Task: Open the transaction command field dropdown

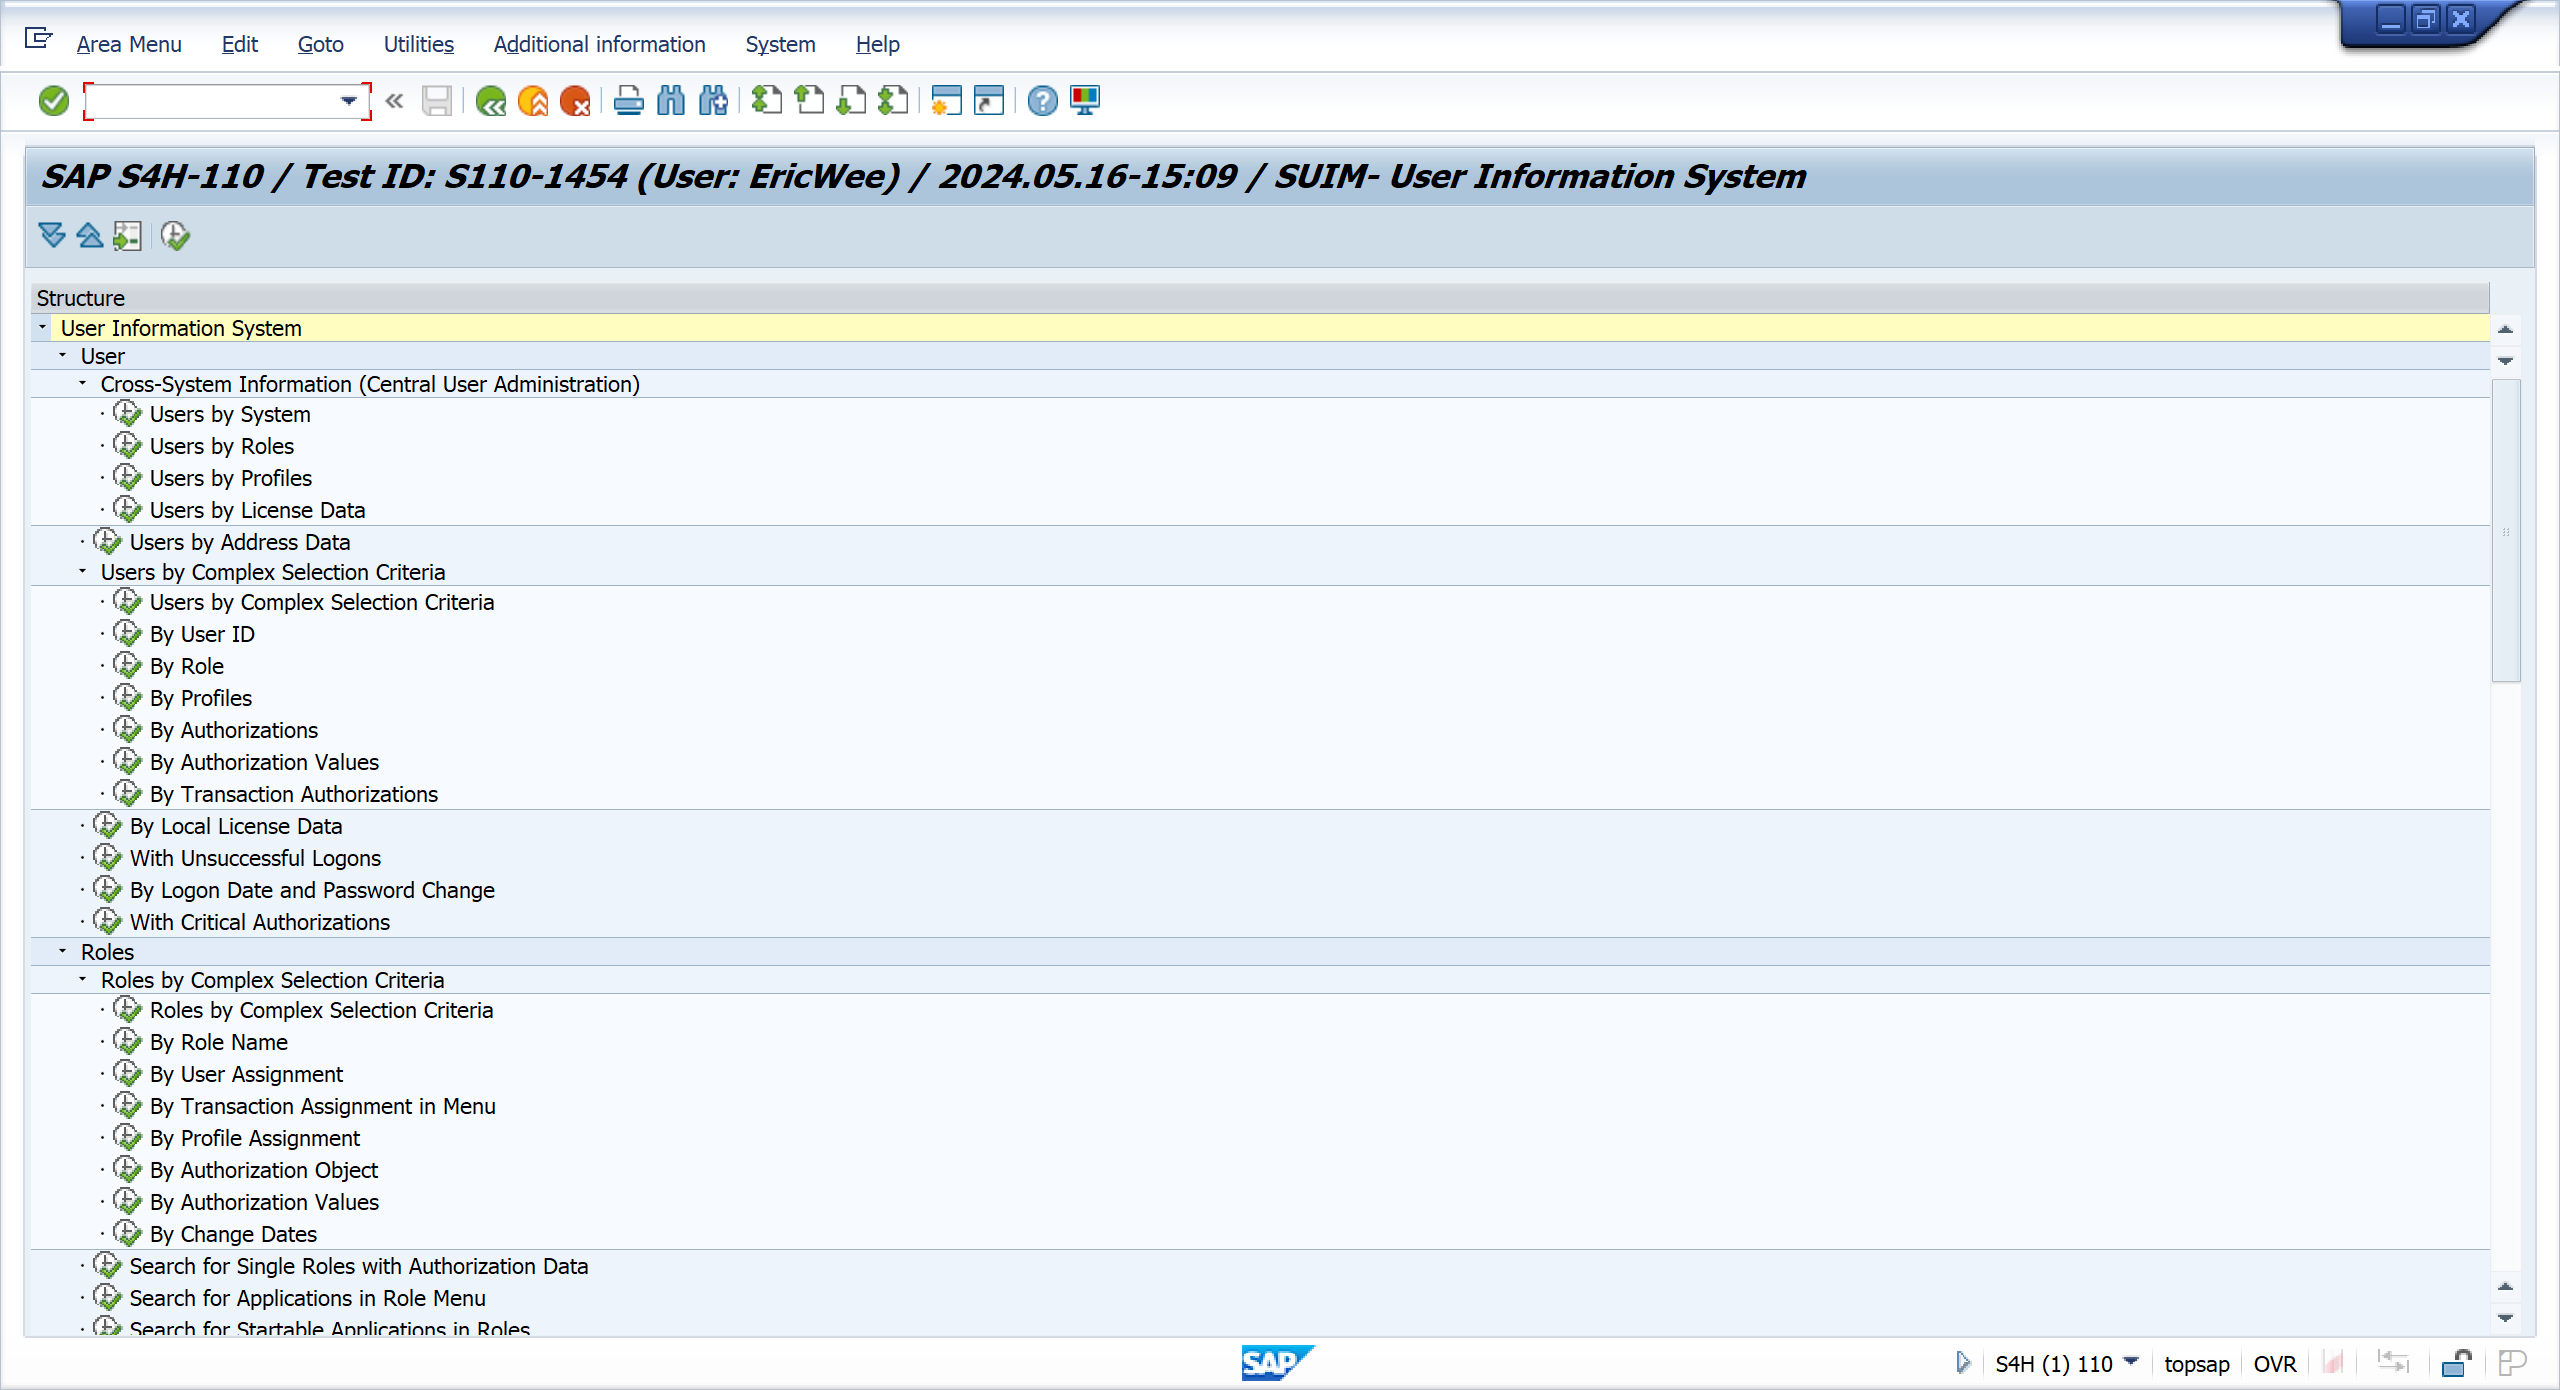Action: point(348,101)
